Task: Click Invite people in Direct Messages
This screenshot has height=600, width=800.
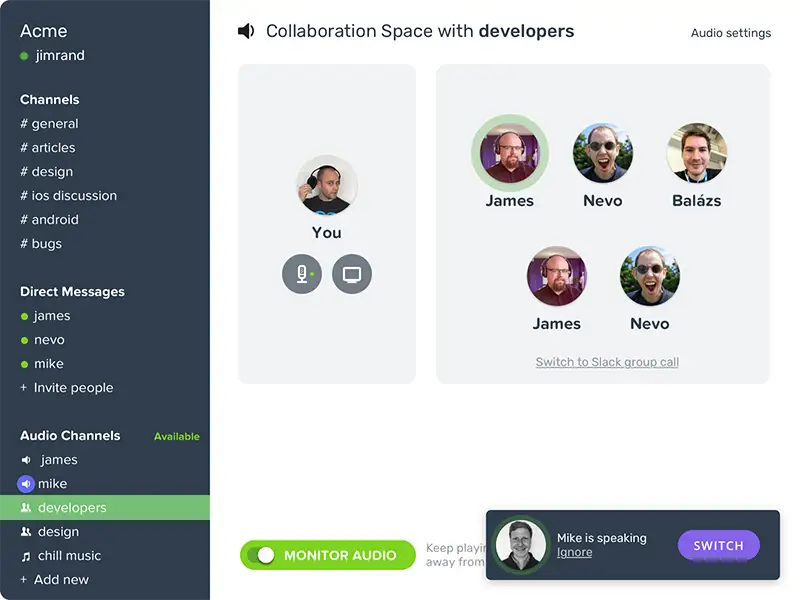Action: click(73, 388)
